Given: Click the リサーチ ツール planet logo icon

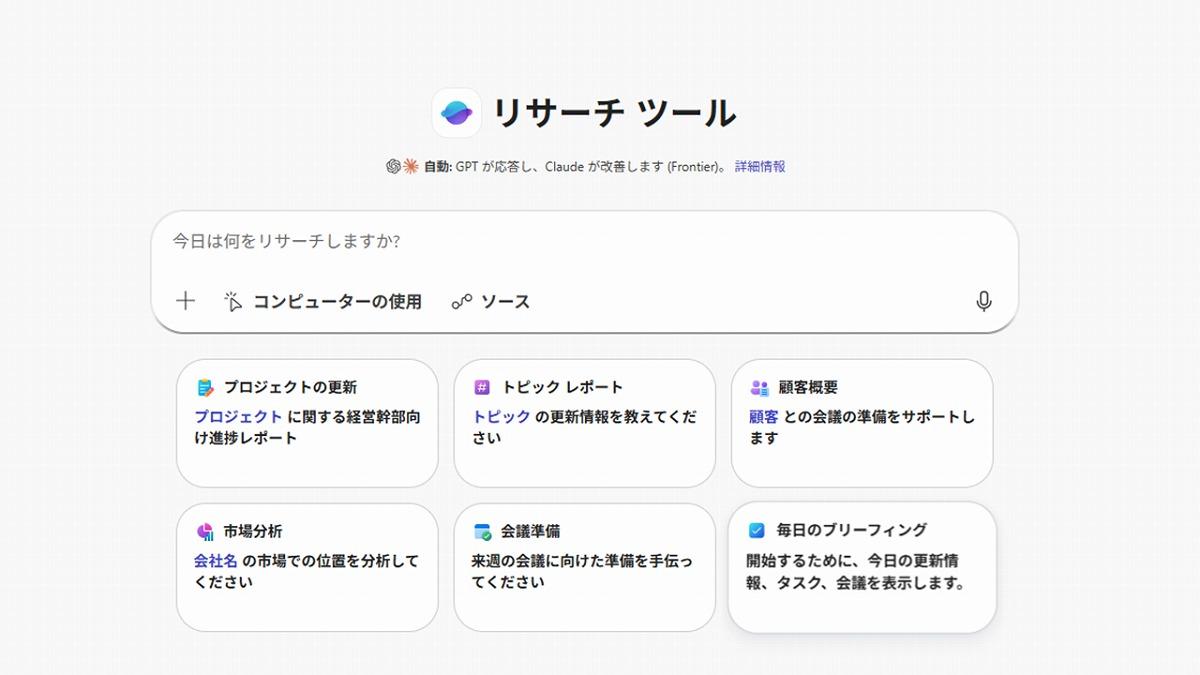Looking at the screenshot, I should pos(458,112).
